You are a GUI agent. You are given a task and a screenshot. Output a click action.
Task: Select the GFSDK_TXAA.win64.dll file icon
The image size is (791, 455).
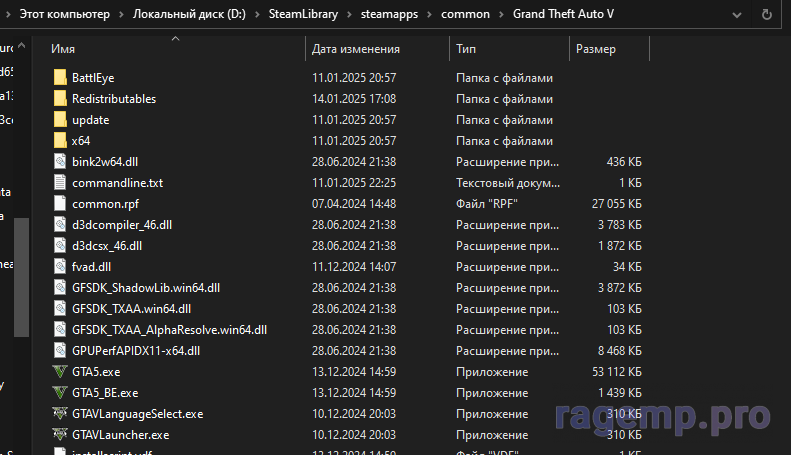coord(60,309)
